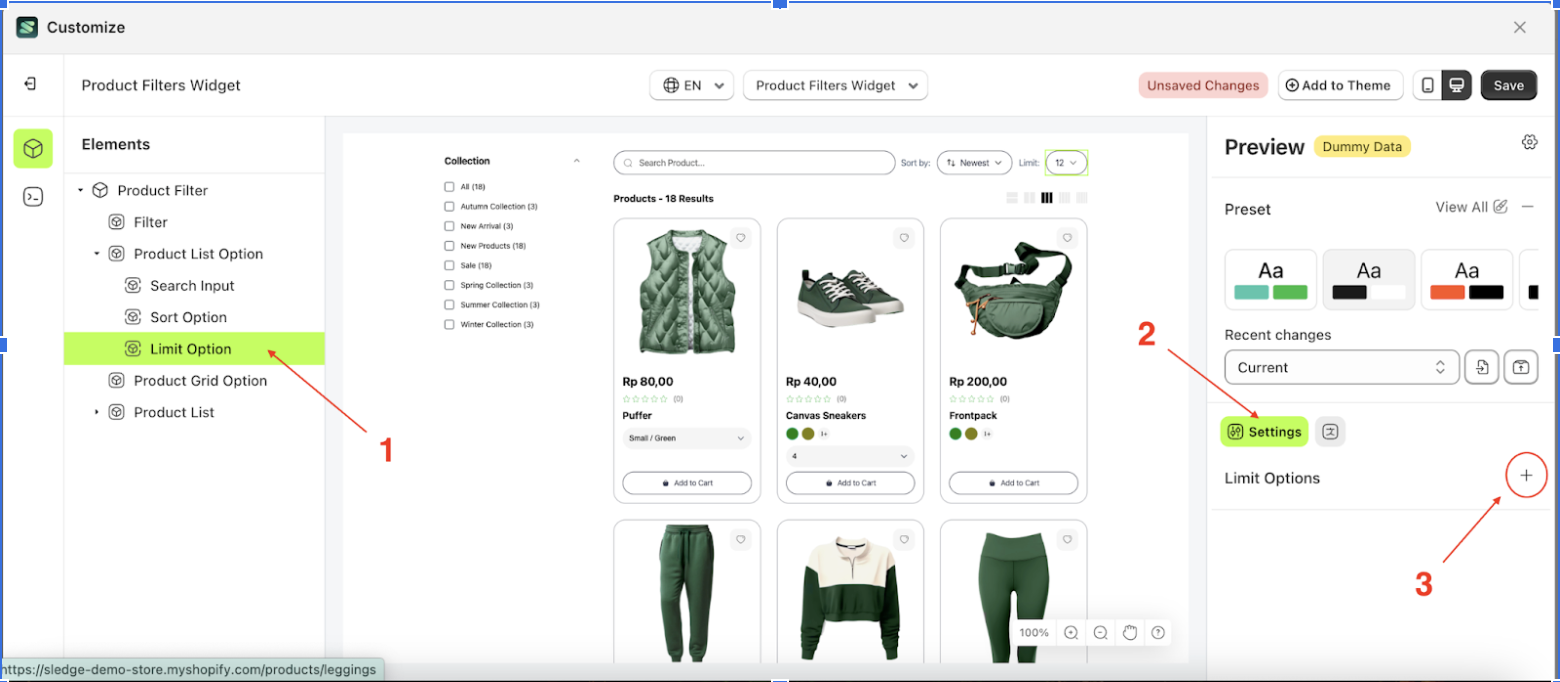Click the plus icon beside Limit Options
Viewport: 1560px width, 682px height.
click(1526, 477)
